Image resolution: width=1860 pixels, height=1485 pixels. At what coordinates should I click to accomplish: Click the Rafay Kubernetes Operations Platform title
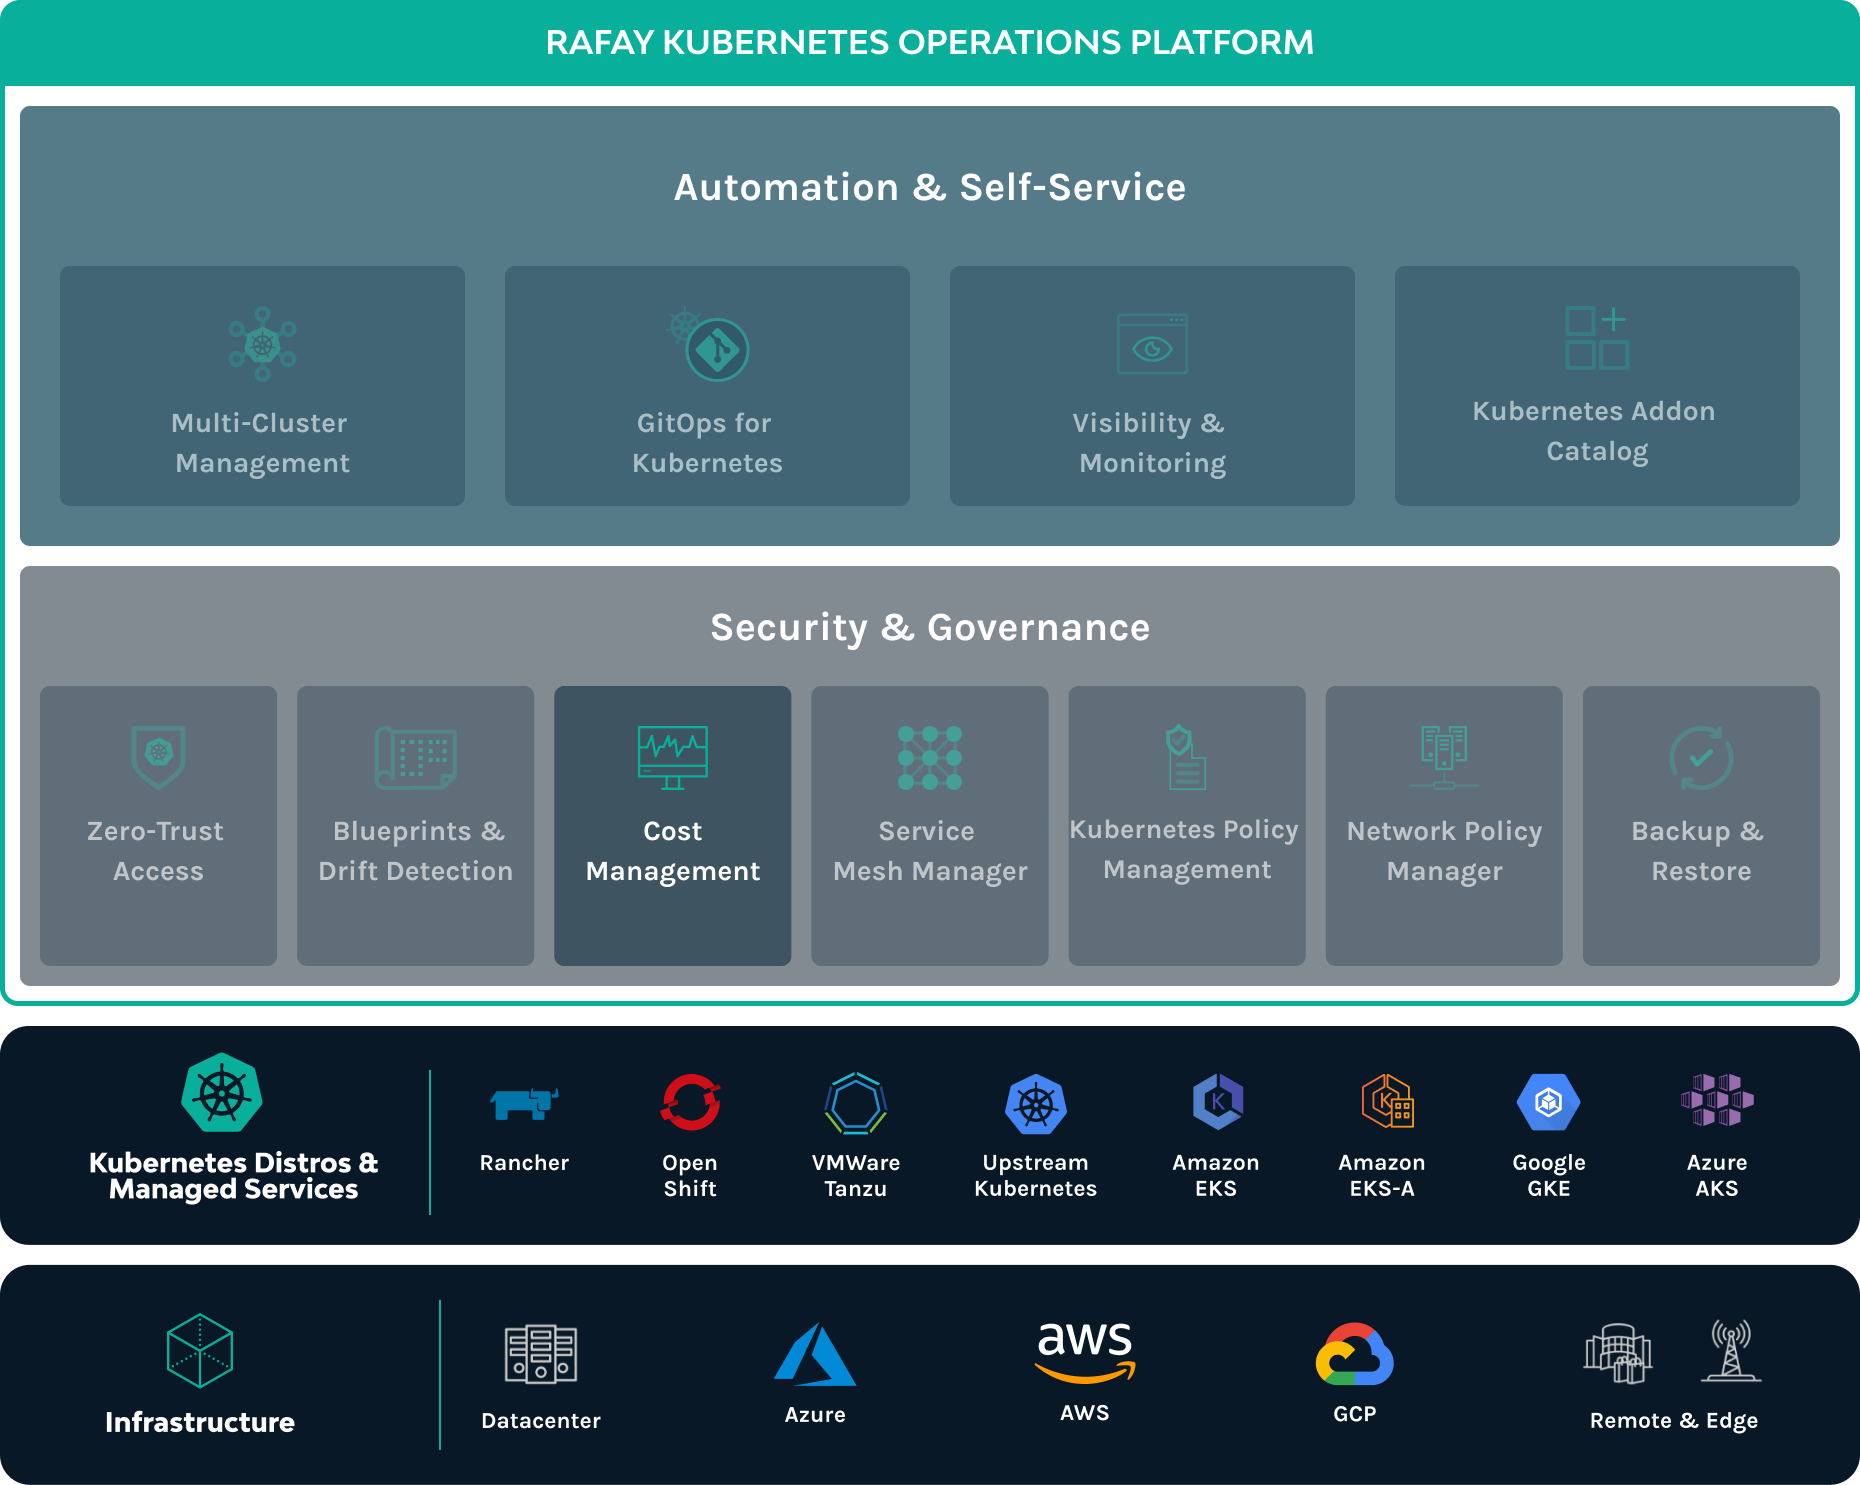point(930,43)
